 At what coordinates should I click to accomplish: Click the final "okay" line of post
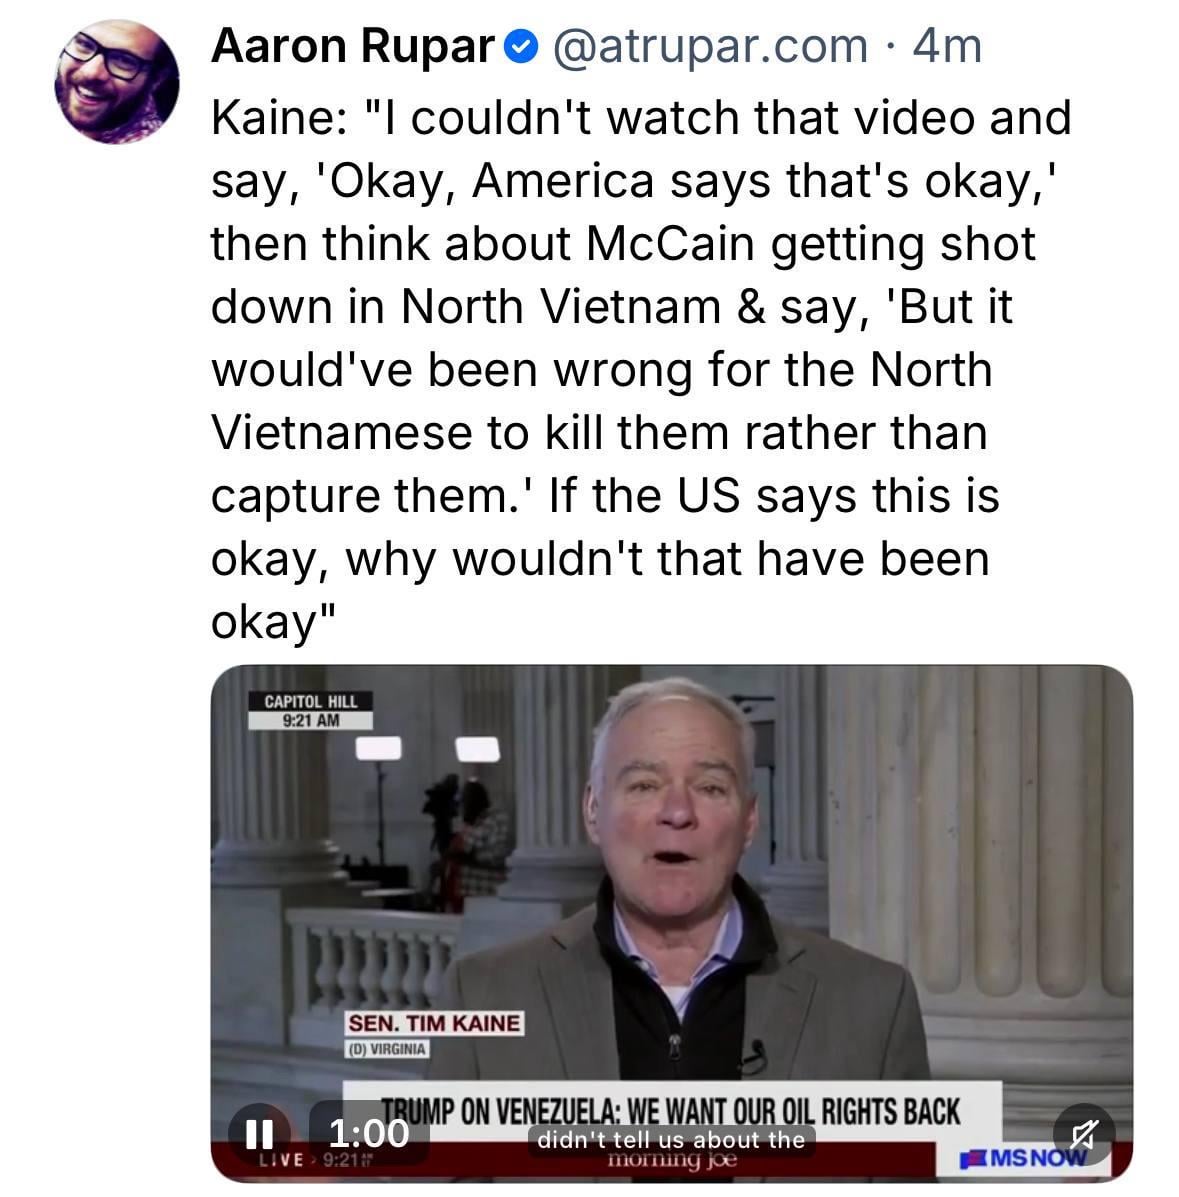pyautogui.click(x=262, y=621)
